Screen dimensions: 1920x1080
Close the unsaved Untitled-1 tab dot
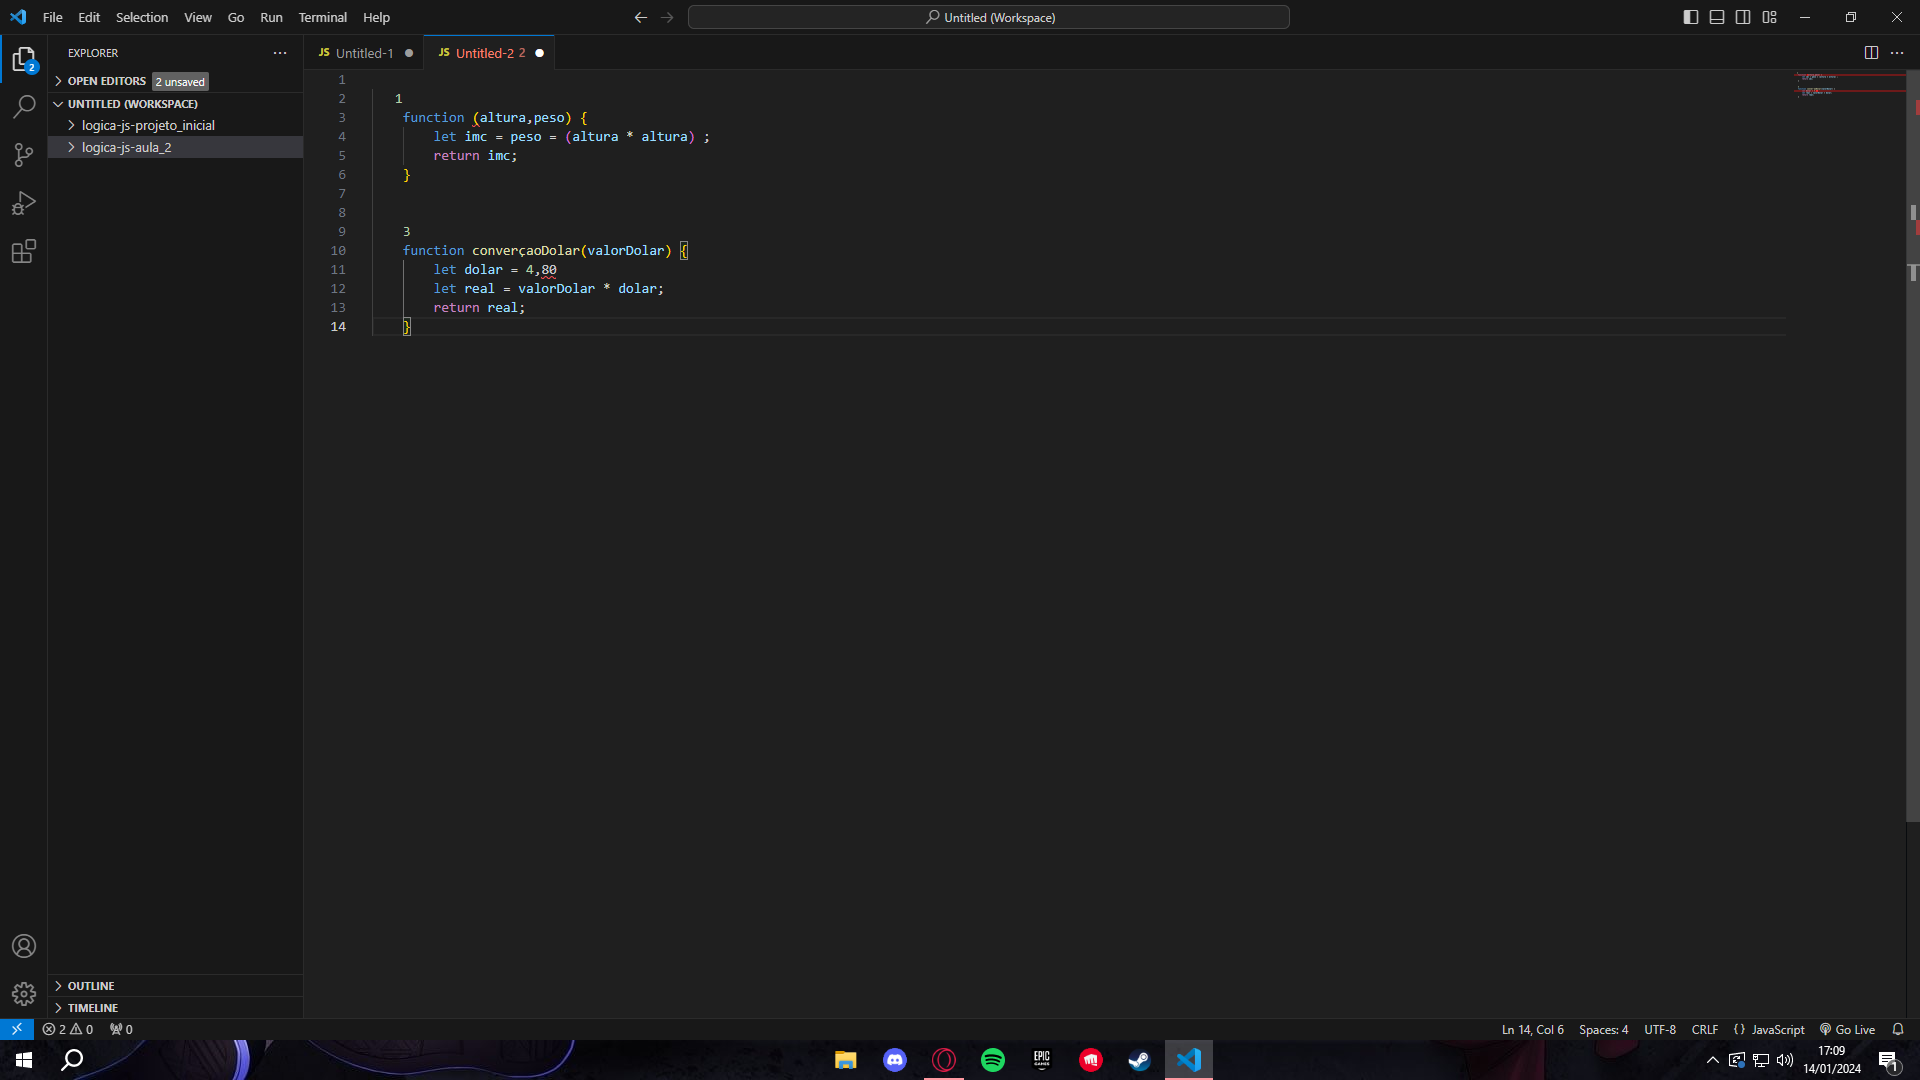pos(409,53)
